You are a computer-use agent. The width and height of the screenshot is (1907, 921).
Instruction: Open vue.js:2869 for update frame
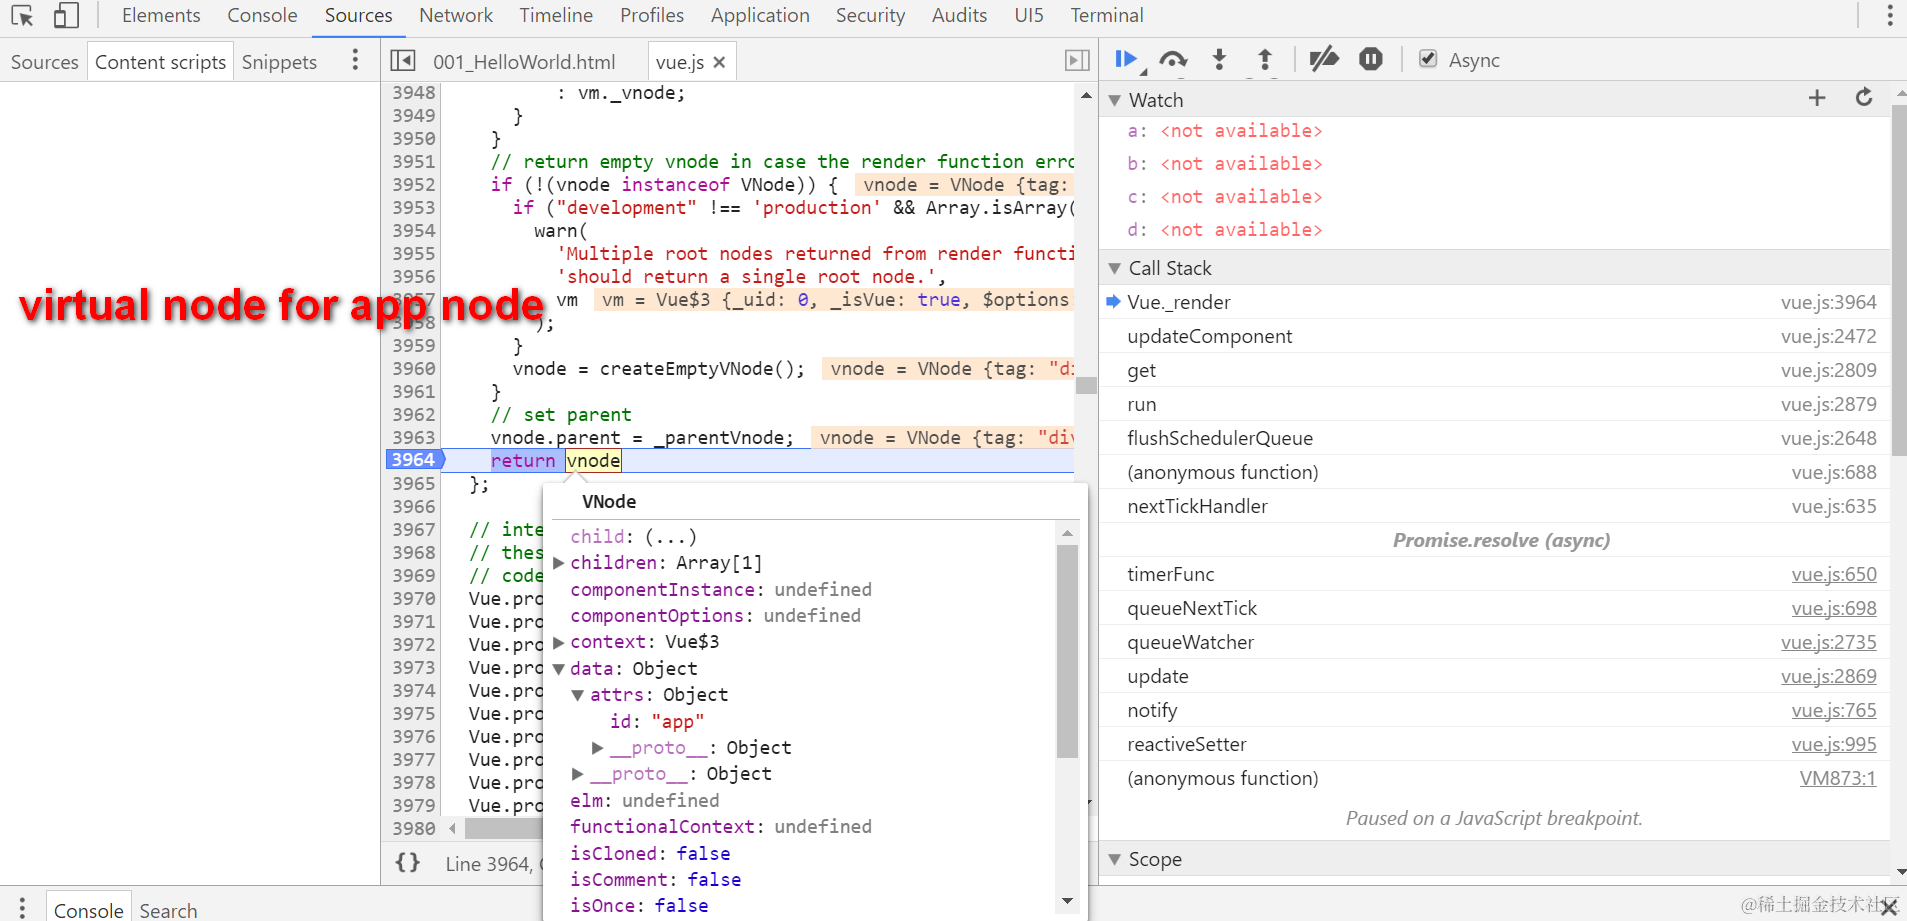coord(1828,676)
